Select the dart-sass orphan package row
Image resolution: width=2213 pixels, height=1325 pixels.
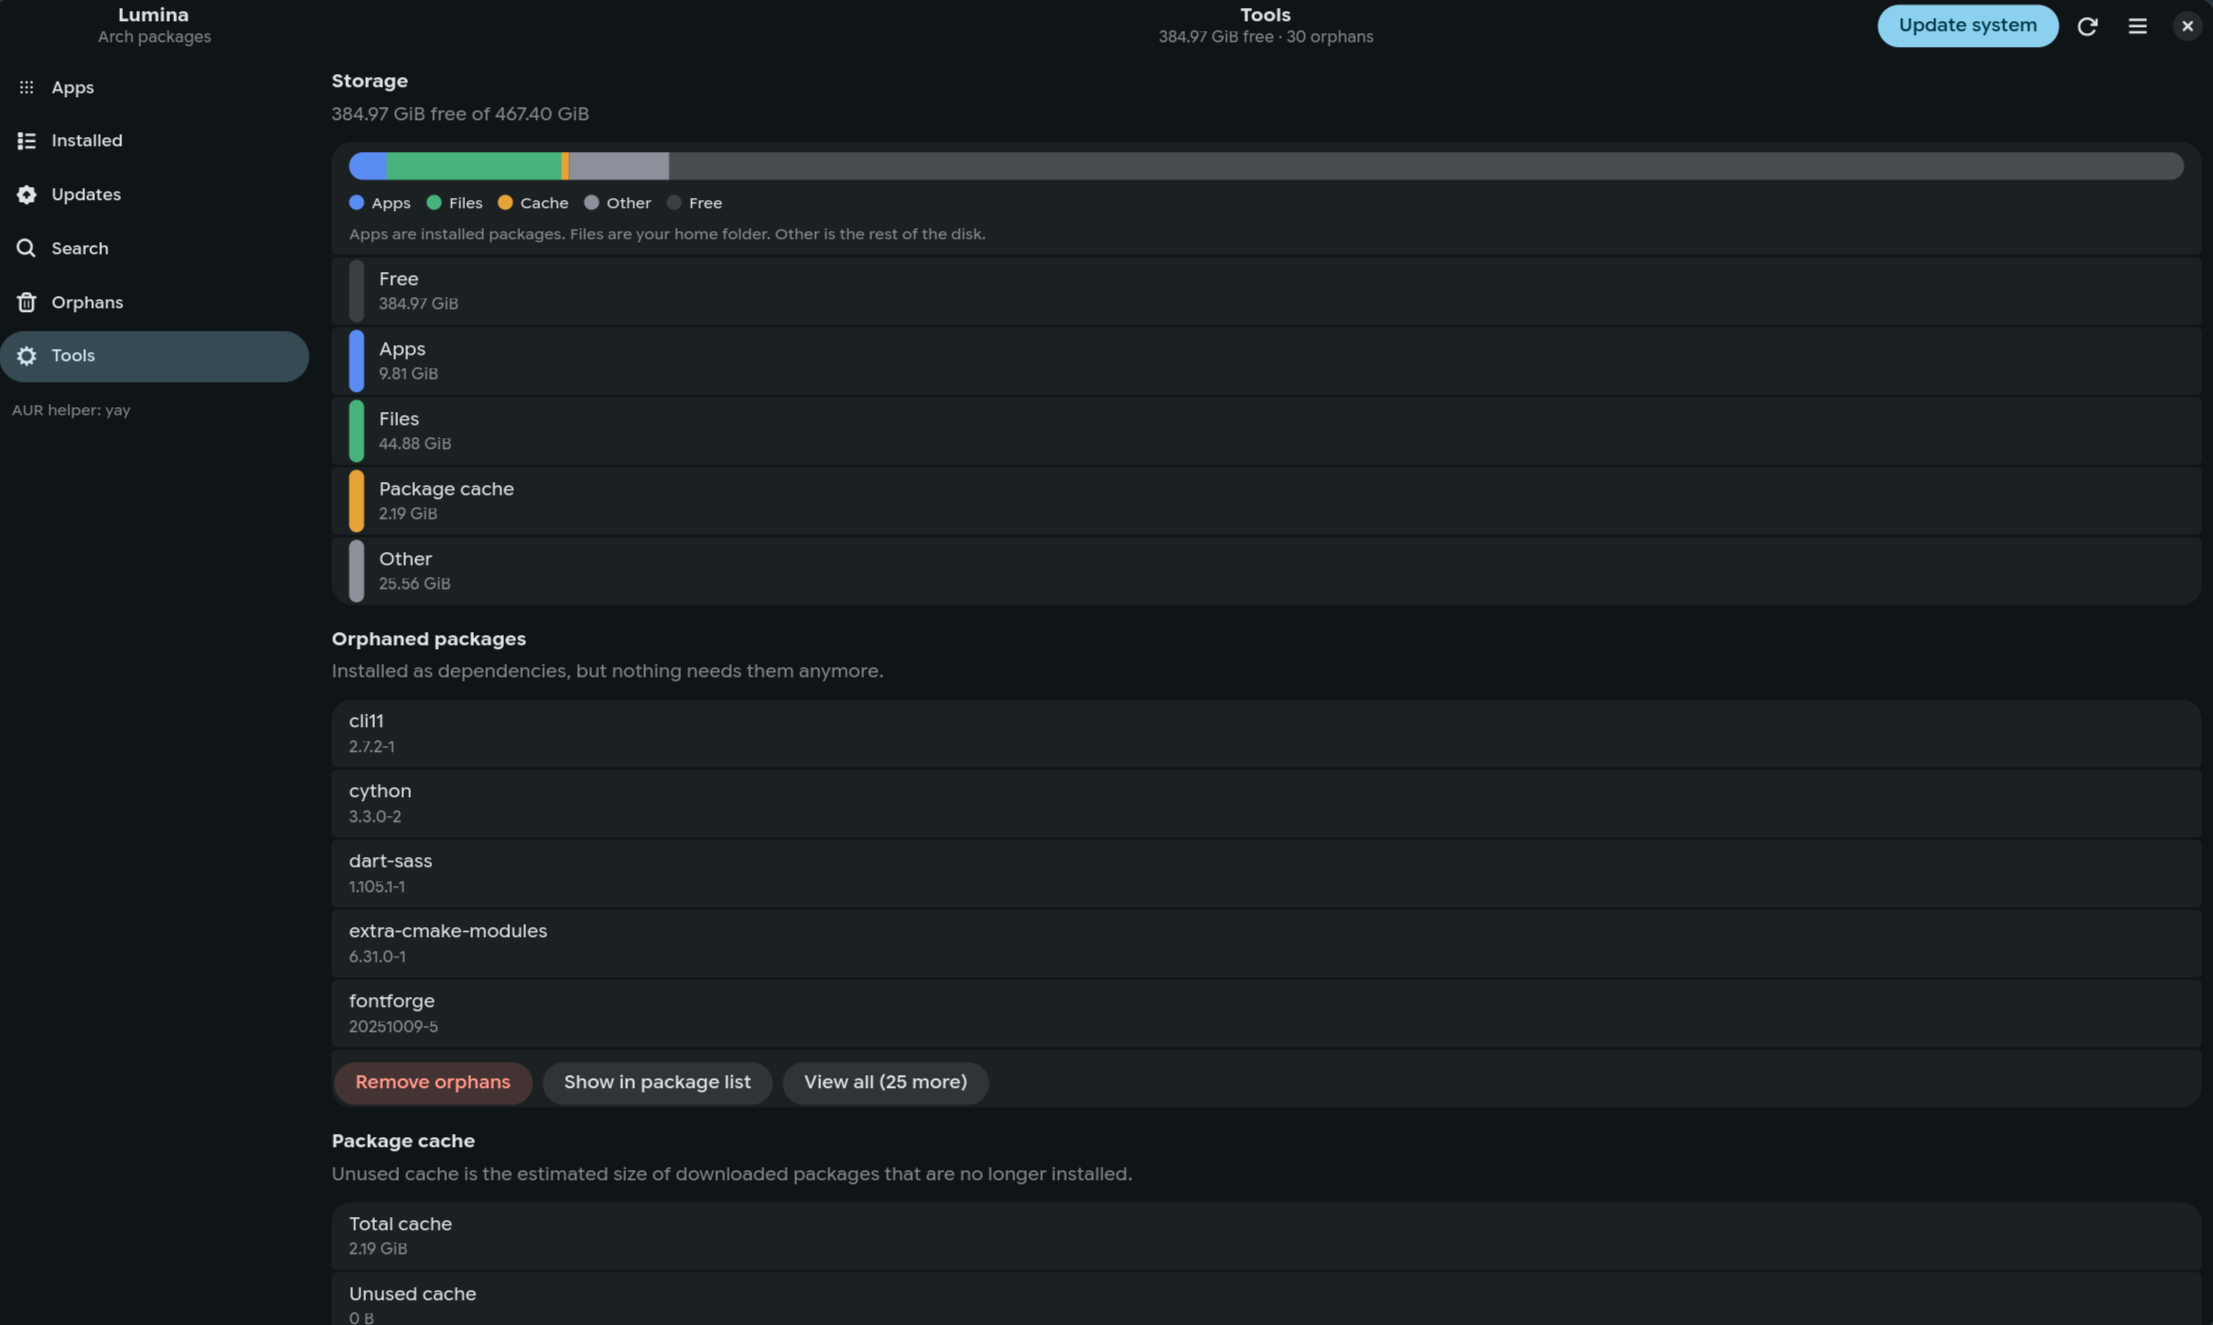(1266, 873)
